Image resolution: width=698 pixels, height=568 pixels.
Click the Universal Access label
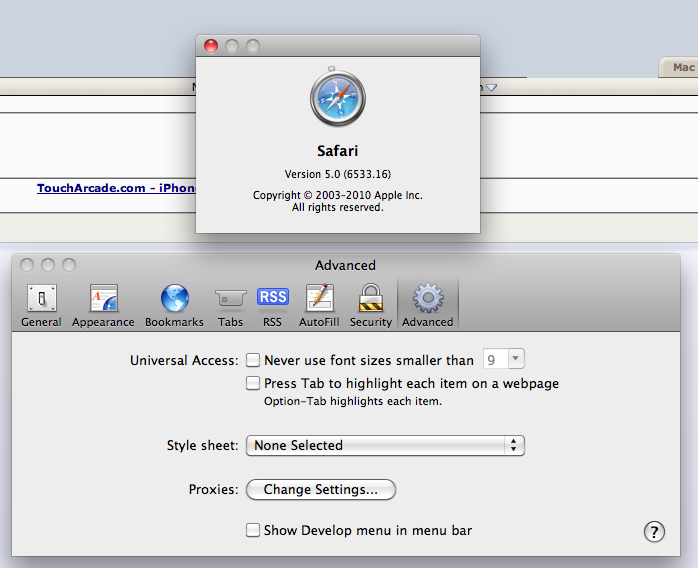click(184, 360)
